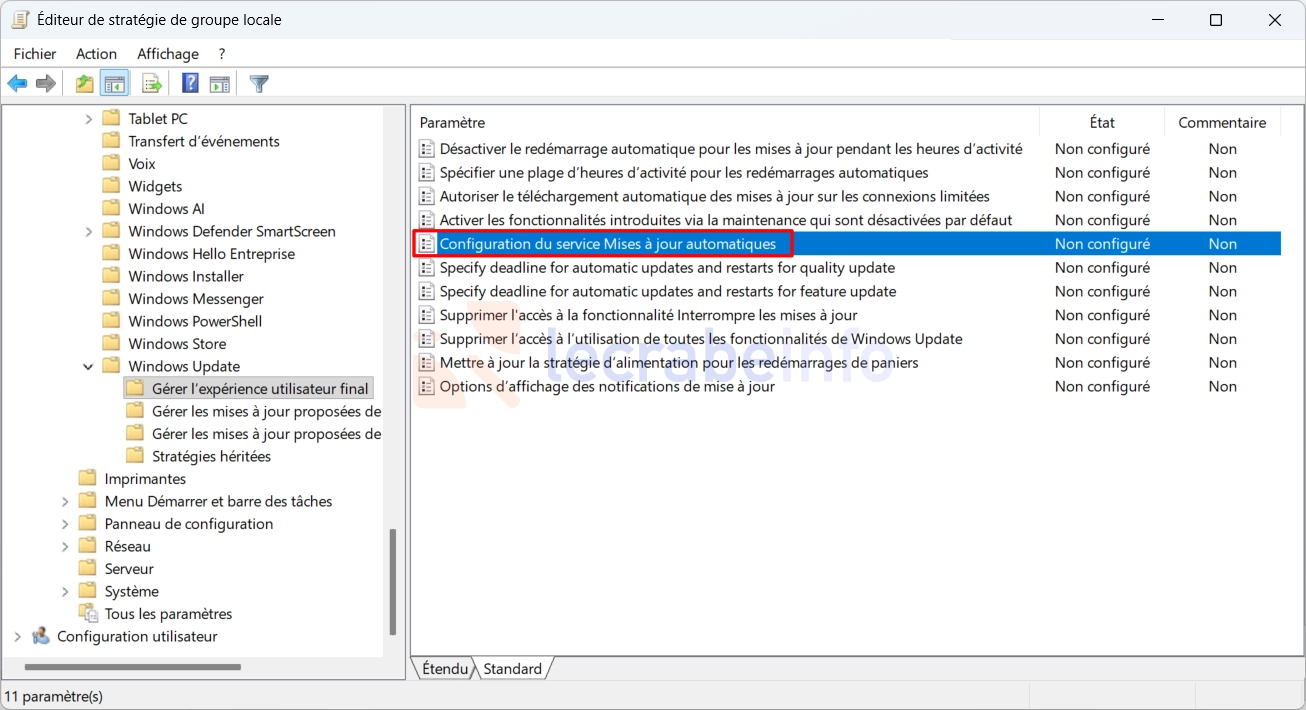
Task: Toggle the Show/Hide action pane button
Action: tap(220, 84)
